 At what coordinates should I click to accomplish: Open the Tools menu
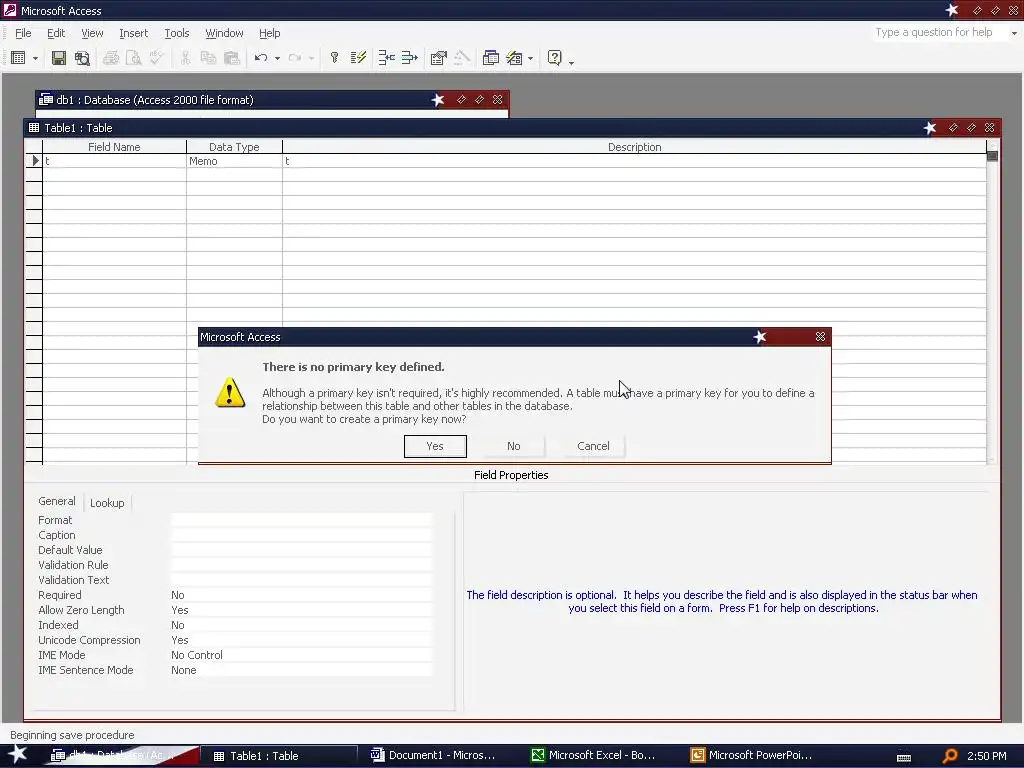pos(176,33)
